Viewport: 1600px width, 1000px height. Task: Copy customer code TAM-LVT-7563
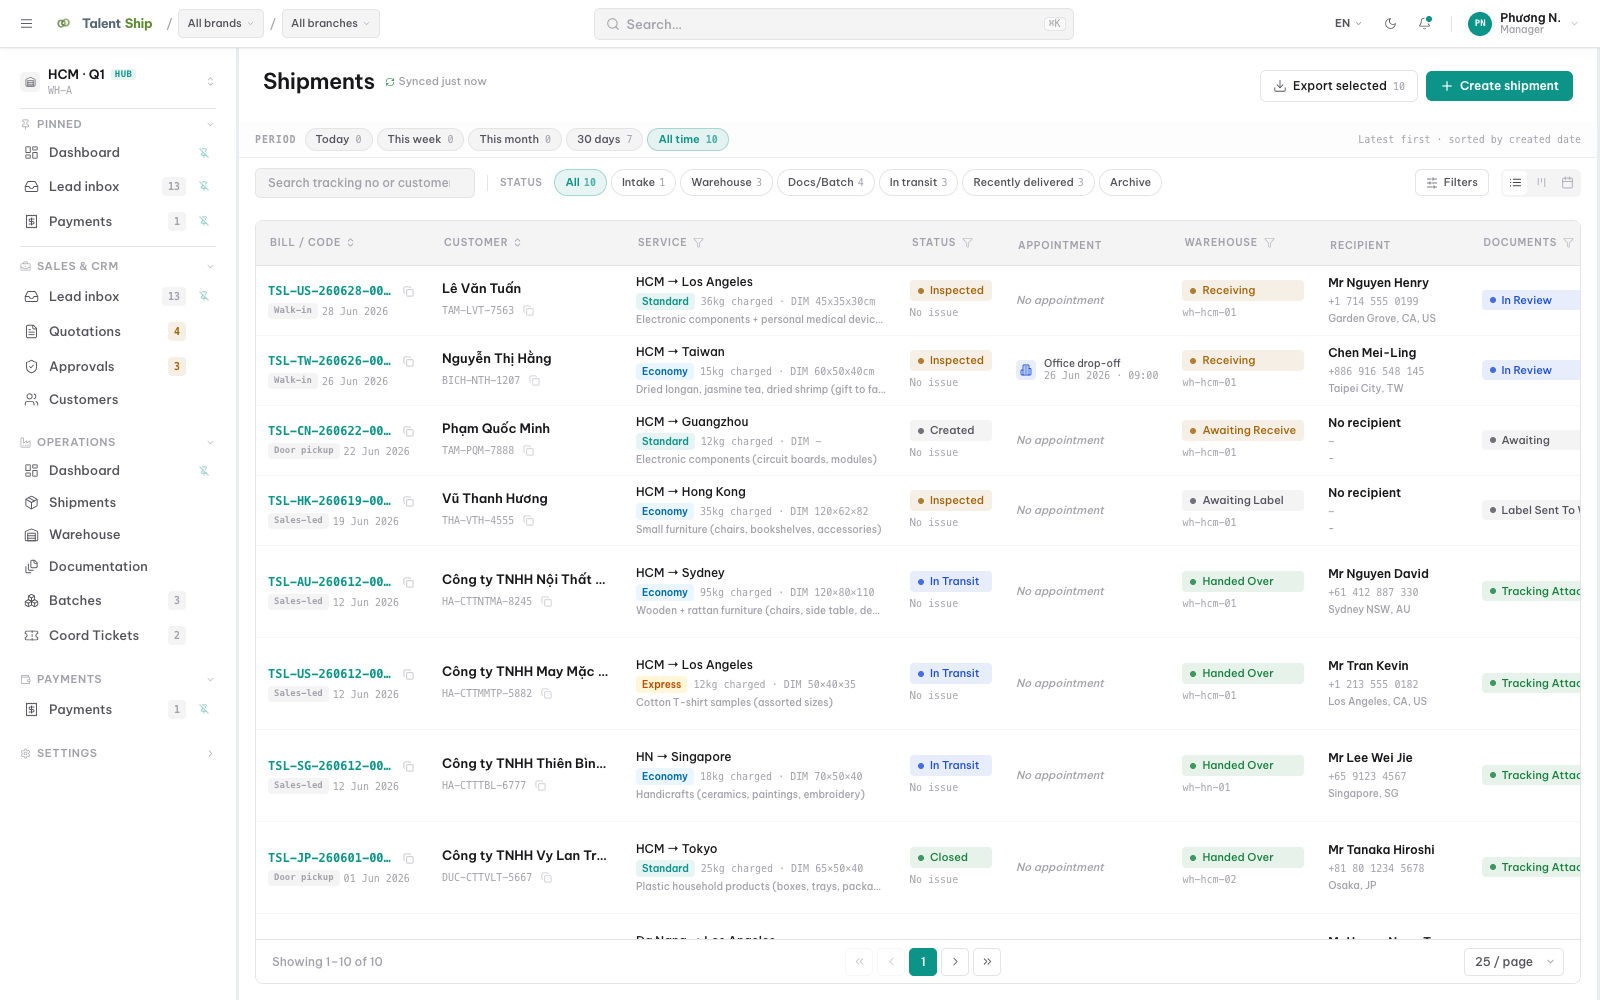pyautogui.click(x=529, y=311)
